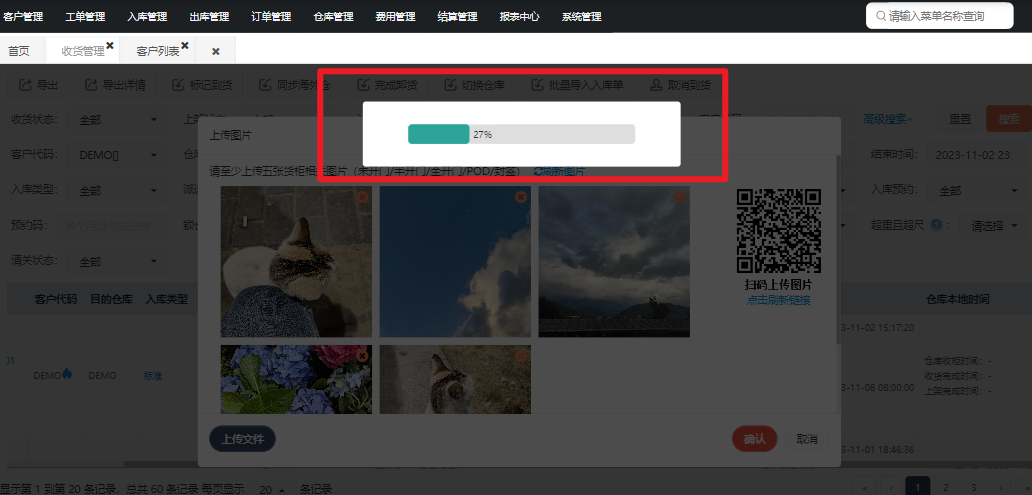Viewport: 1032px width, 495px height.
Task: Click the 上传文件 upload button
Action: [242, 439]
